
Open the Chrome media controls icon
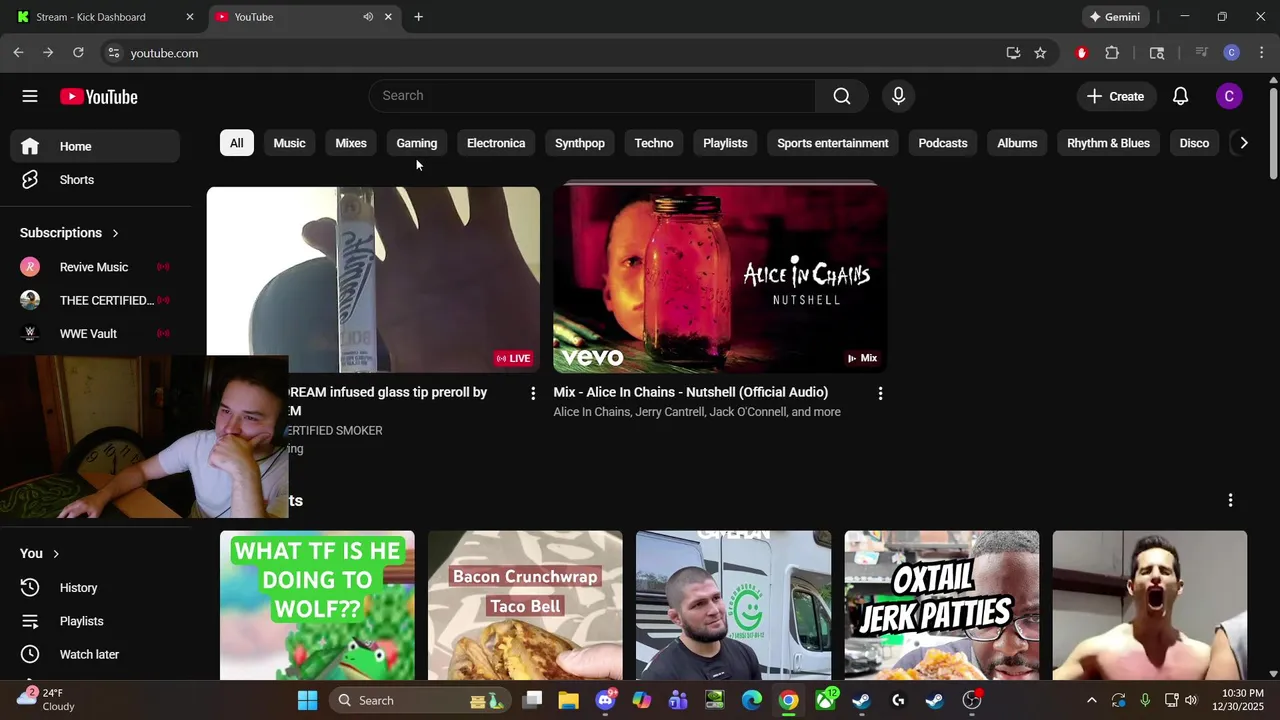point(1202,53)
